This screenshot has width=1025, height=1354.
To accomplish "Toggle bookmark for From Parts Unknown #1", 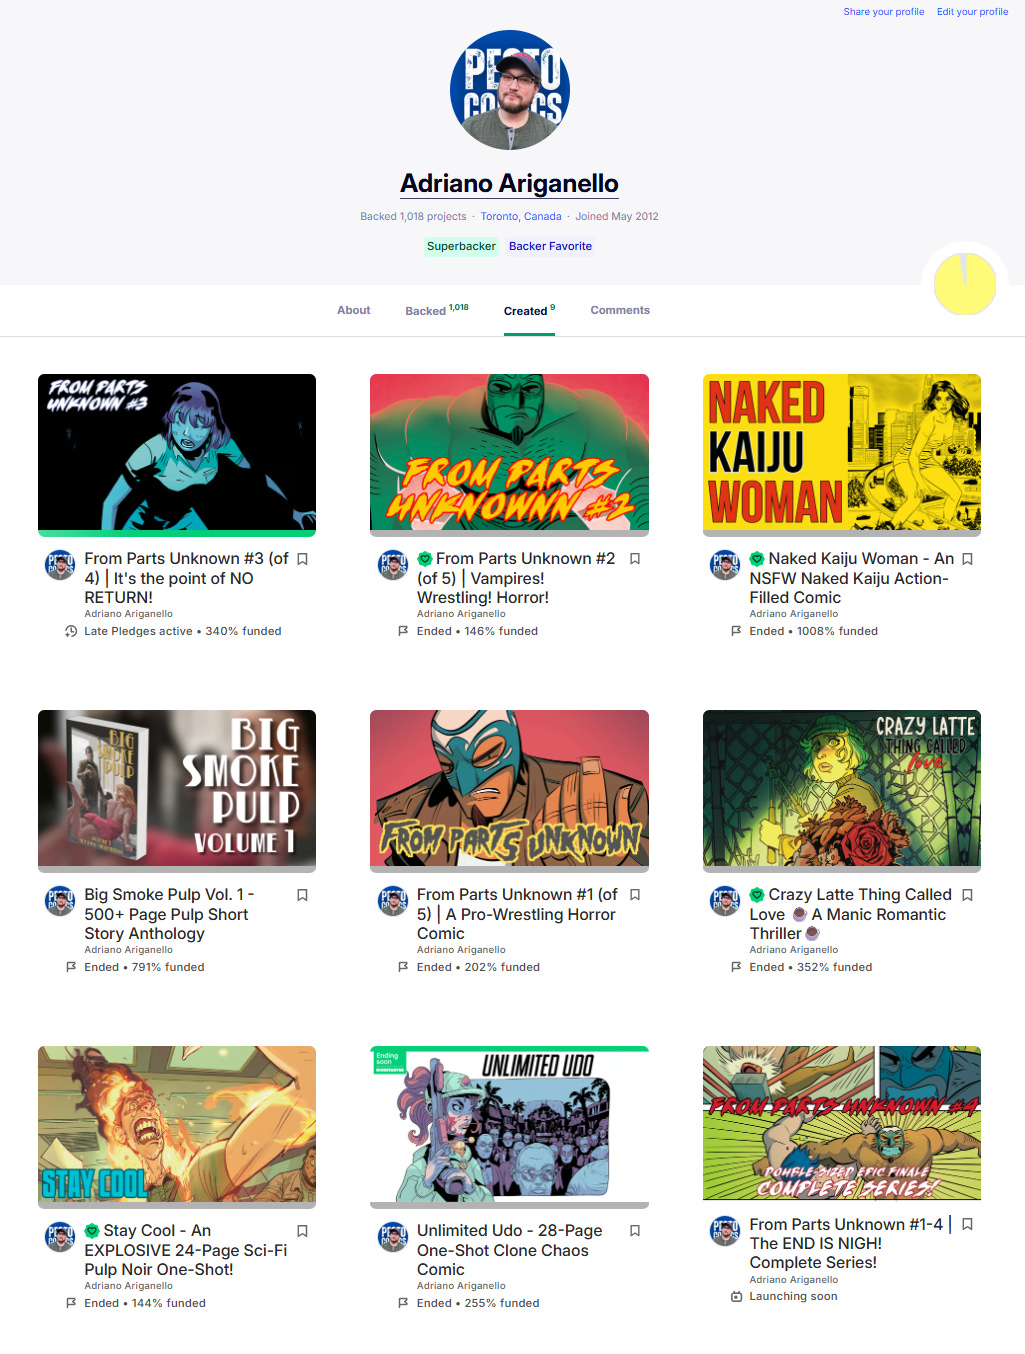I will point(635,895).
